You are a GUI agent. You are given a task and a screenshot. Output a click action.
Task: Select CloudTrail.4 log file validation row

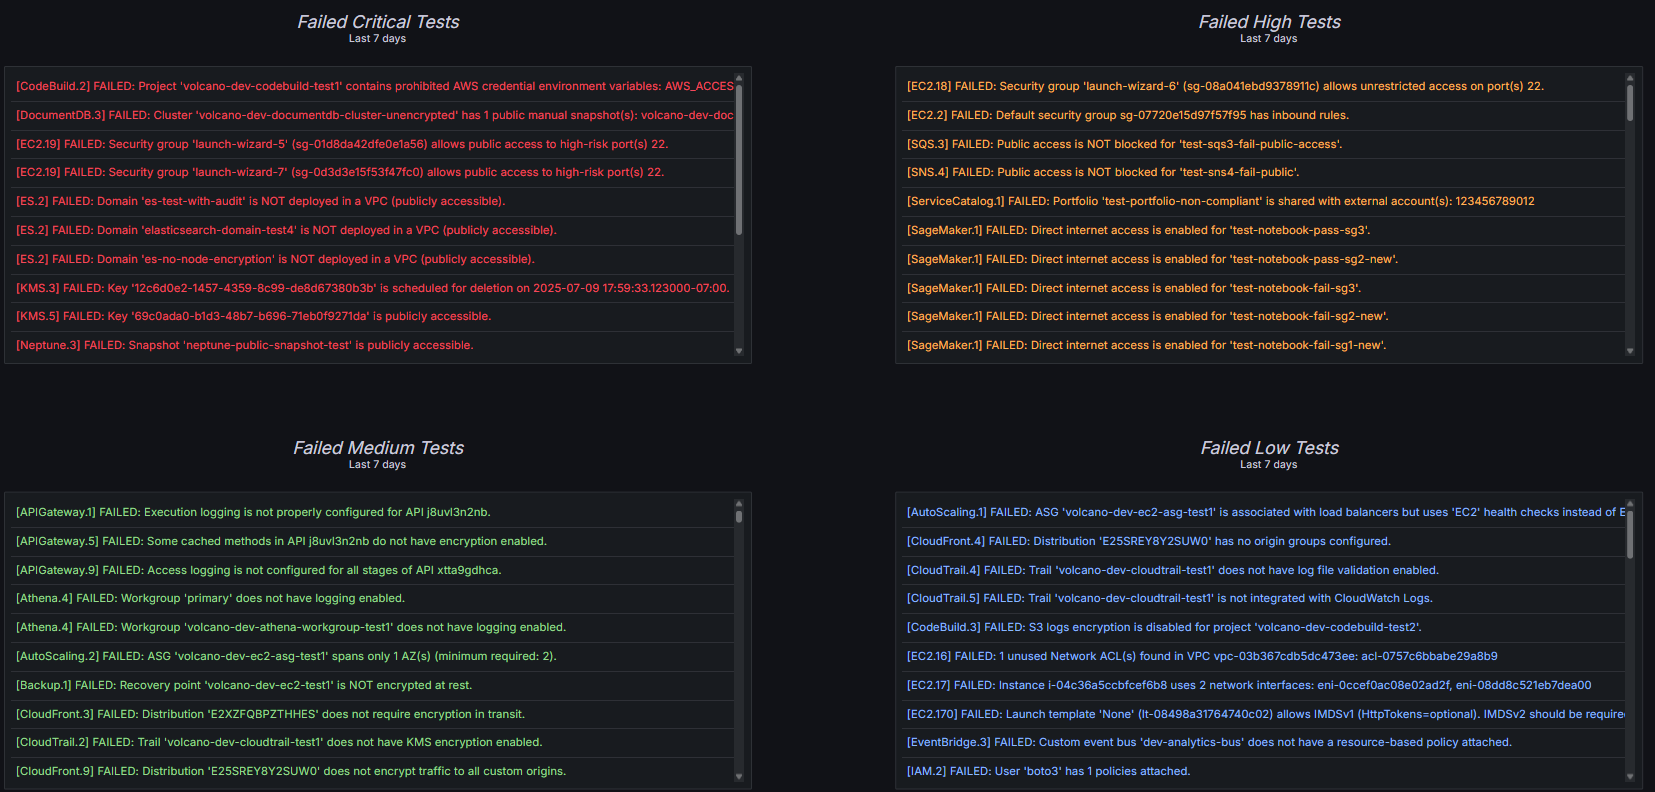1261,570
